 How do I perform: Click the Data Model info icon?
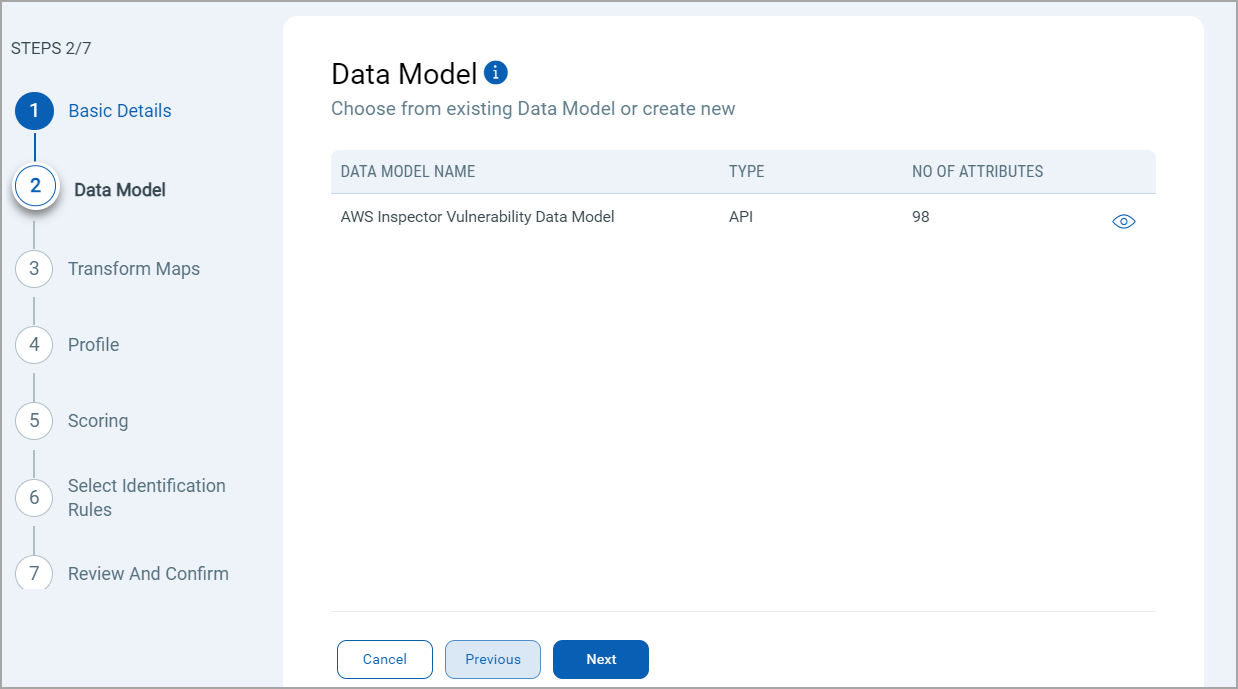pos(496,73)
